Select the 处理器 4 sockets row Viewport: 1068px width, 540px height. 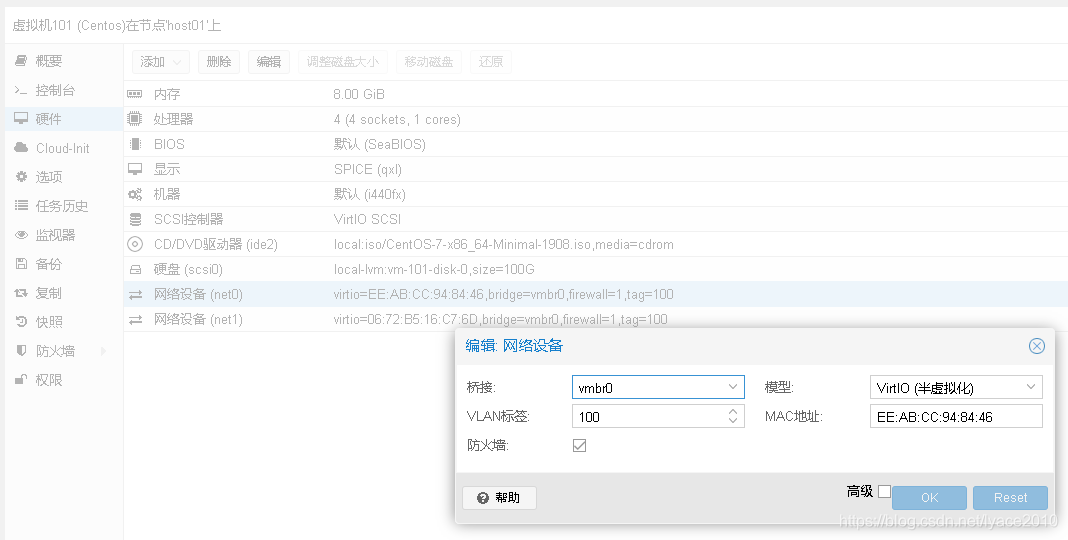coord(596,119)
